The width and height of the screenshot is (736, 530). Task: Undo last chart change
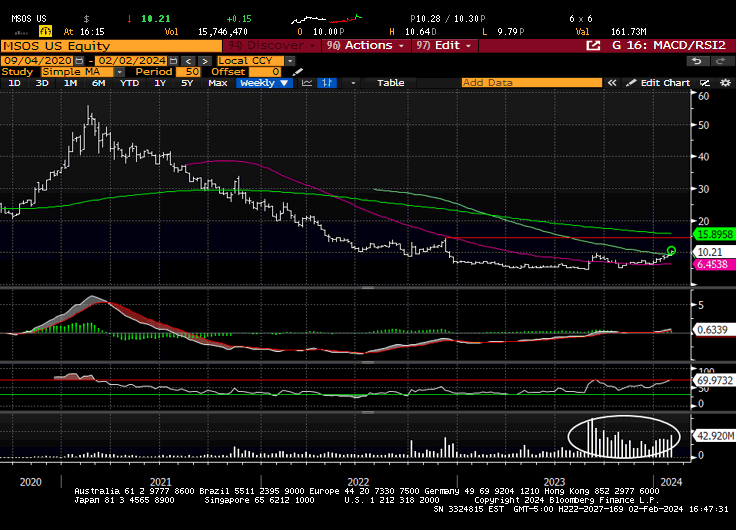[697, 61]
